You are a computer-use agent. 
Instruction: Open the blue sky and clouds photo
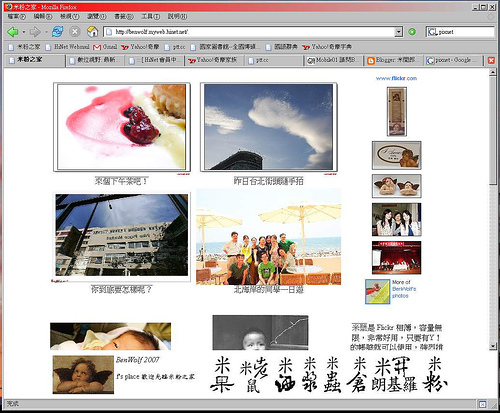tap(268, 127)
